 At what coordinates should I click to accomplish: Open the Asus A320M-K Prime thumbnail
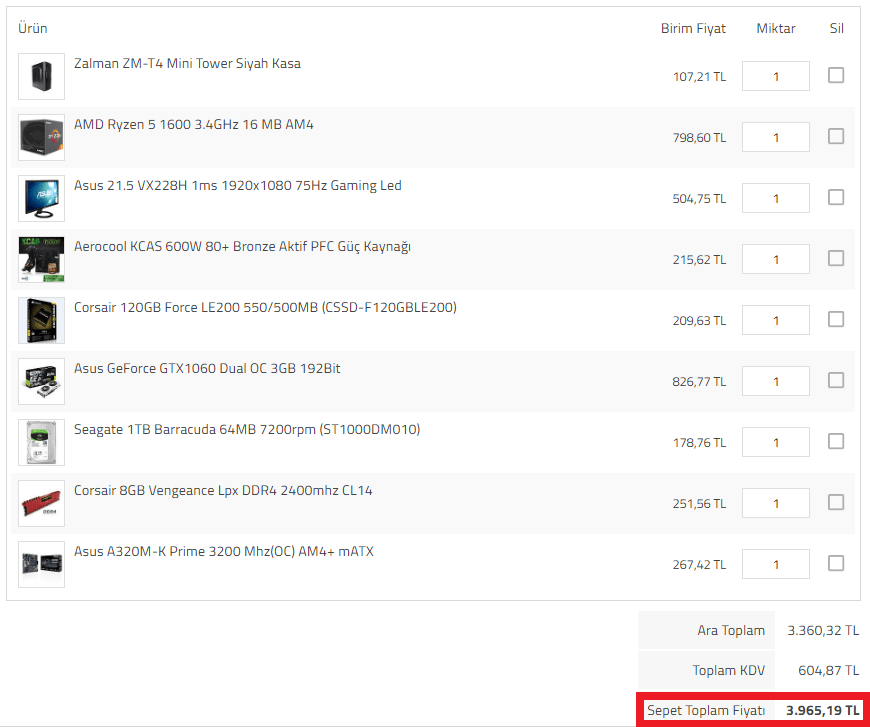coord(41,565)
